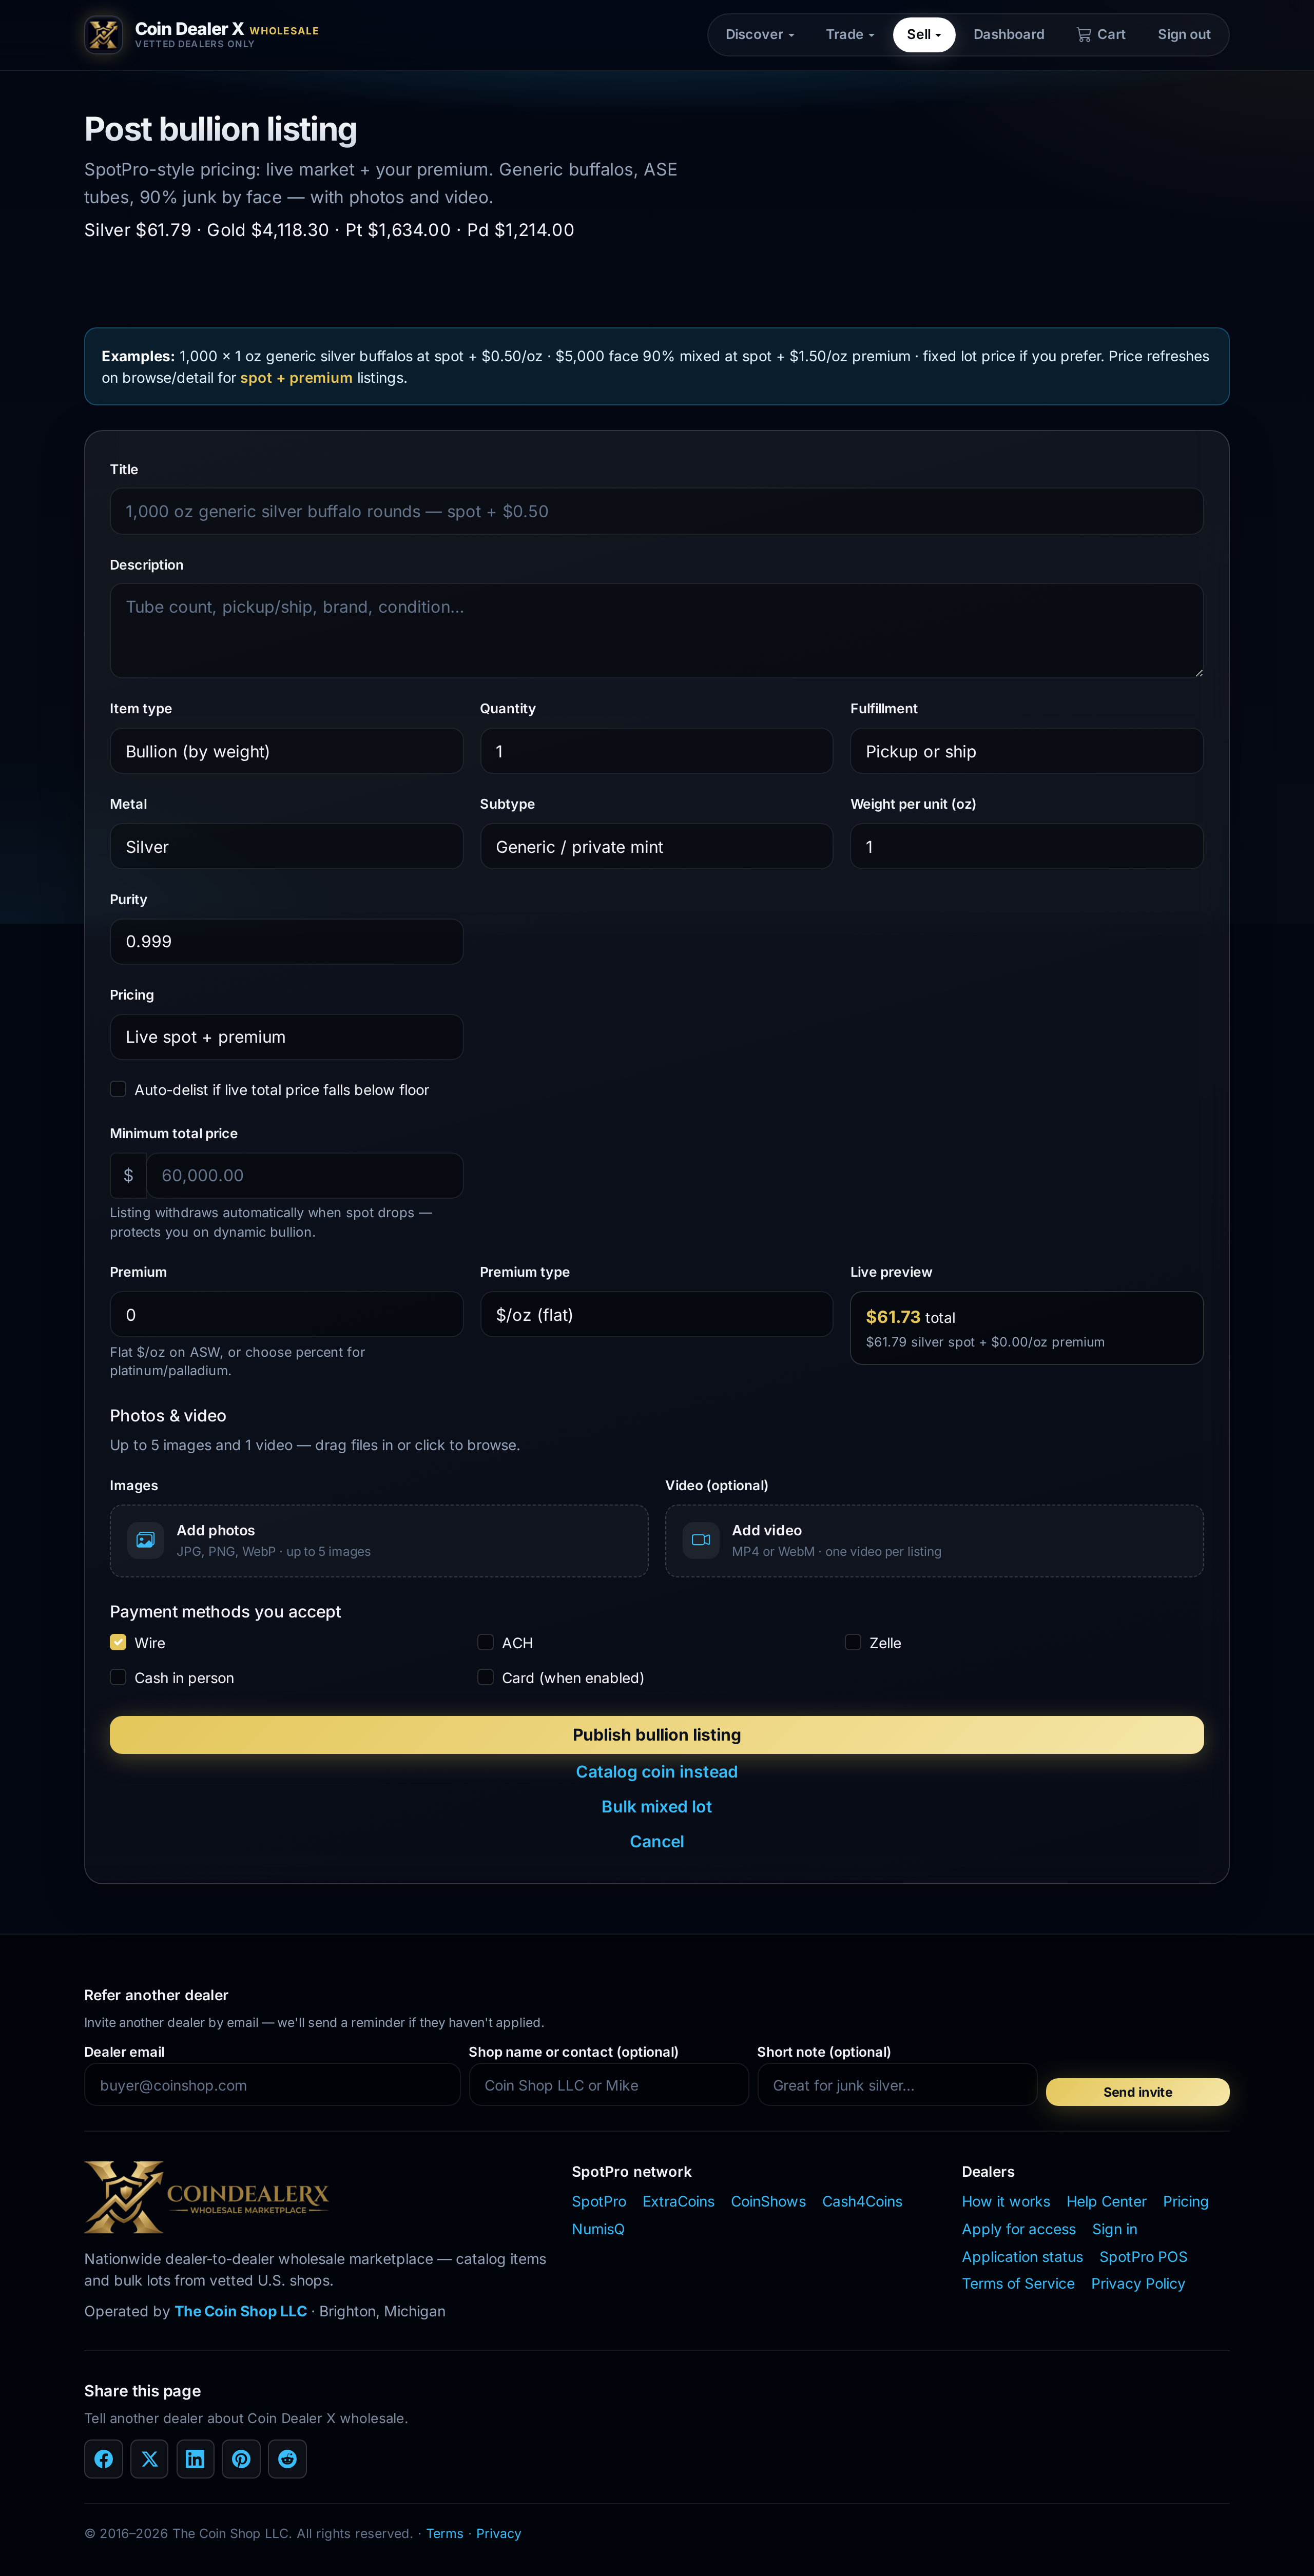Check Cash in person payment option
Screen dimensions: 1314x2576
[x=118, y=1677]
